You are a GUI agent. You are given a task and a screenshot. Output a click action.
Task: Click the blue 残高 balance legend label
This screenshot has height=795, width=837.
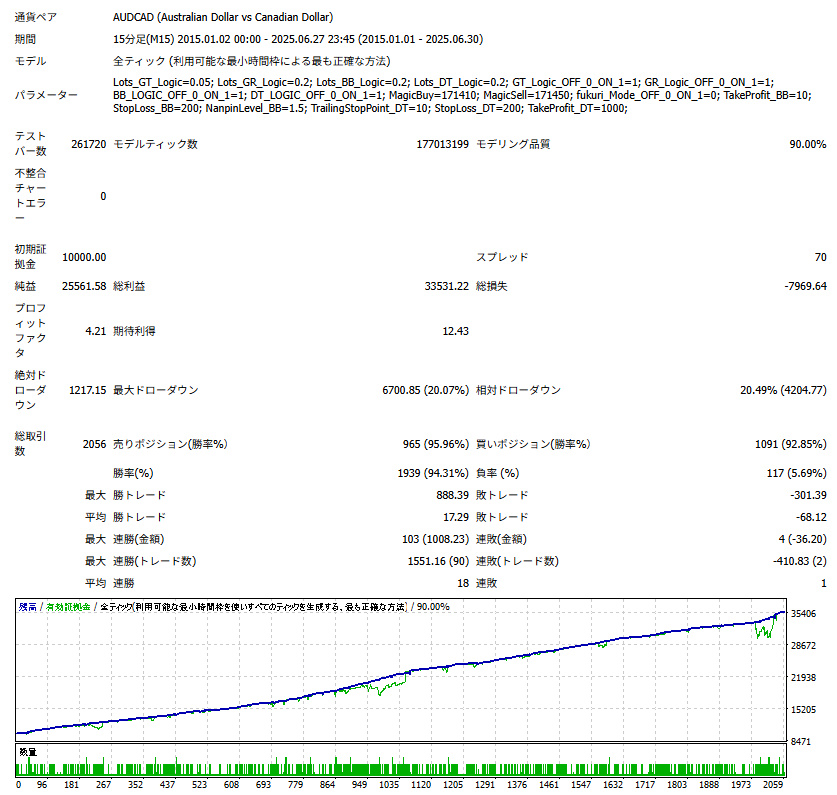[28, 607]
